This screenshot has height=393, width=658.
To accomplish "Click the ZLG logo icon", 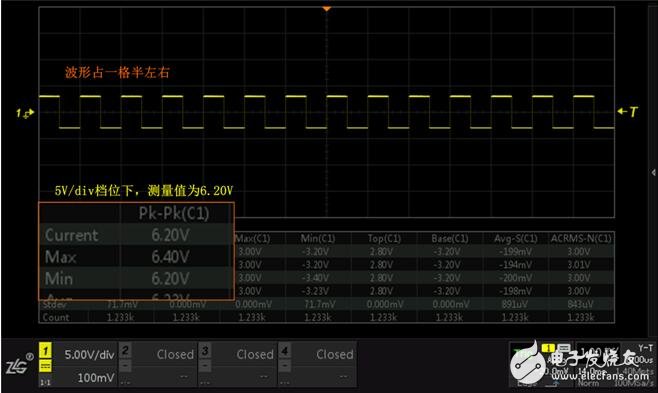I will pyautogui.click(x=17, y=365).
